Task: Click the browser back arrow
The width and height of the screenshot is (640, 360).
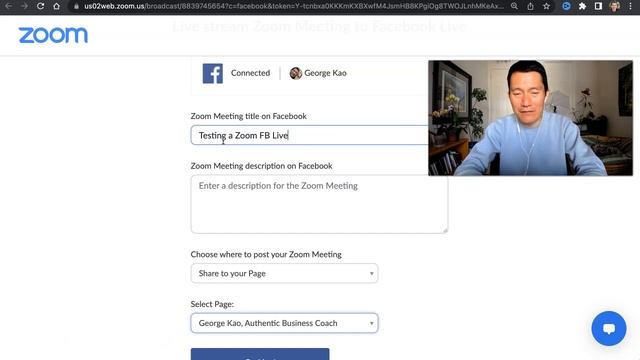Action: click(x=8, y=6)
